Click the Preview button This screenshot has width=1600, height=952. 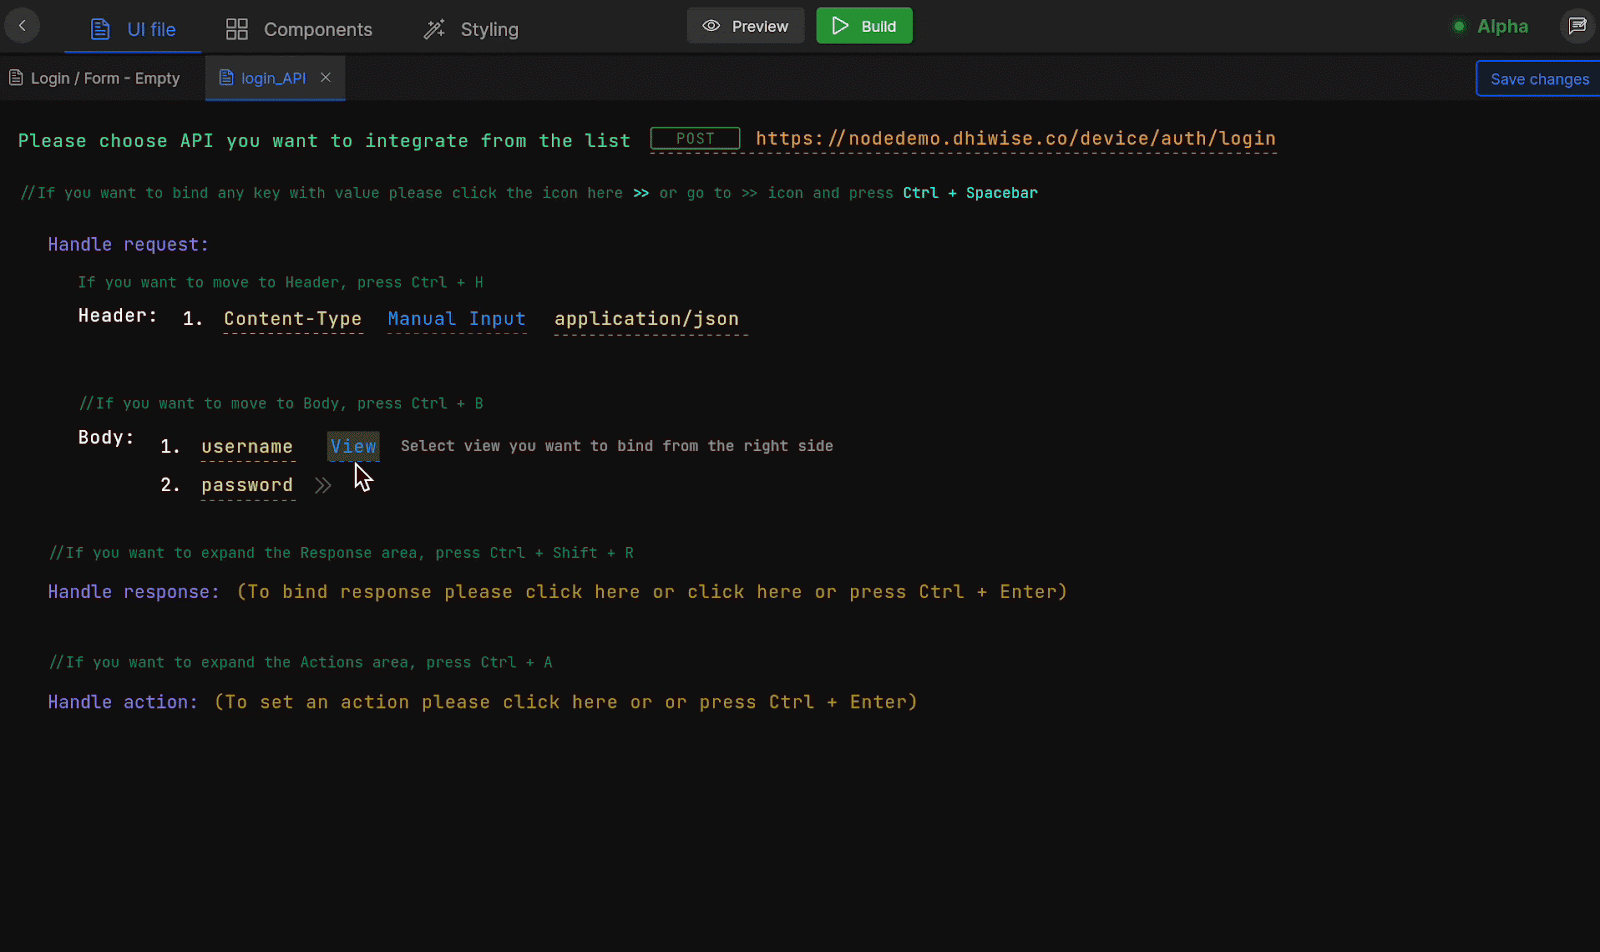(x=745, y=26)
